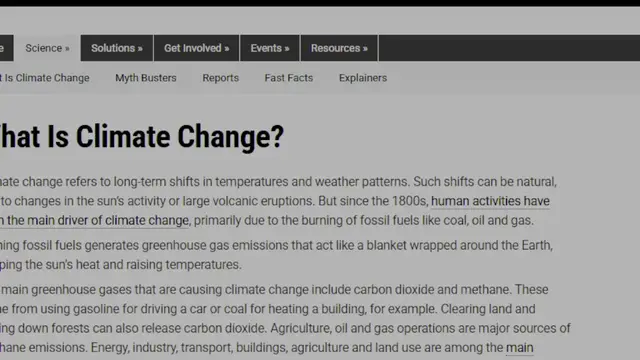
Task: Expand the Get Involved dropdown menu
Action: 196,48
